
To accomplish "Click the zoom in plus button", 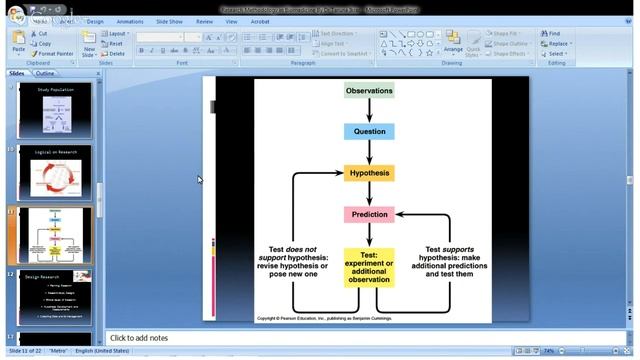I will pyautogui.click(x=616, y=351).
